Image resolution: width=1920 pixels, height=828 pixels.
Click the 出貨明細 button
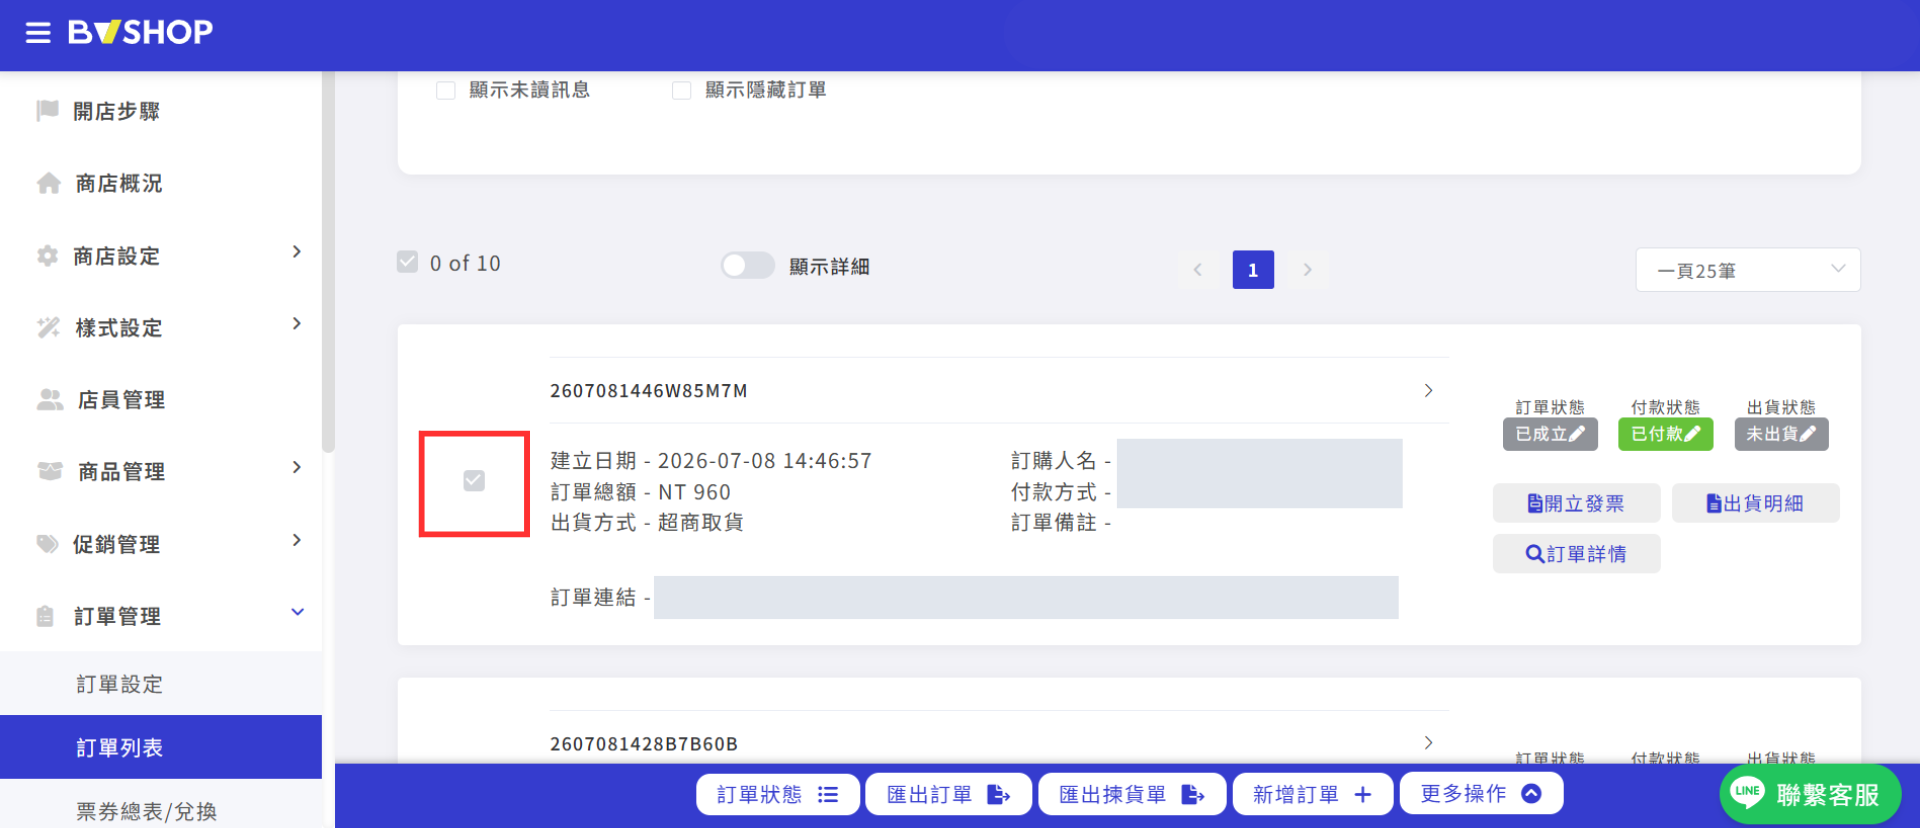(x=1756, y=504)
